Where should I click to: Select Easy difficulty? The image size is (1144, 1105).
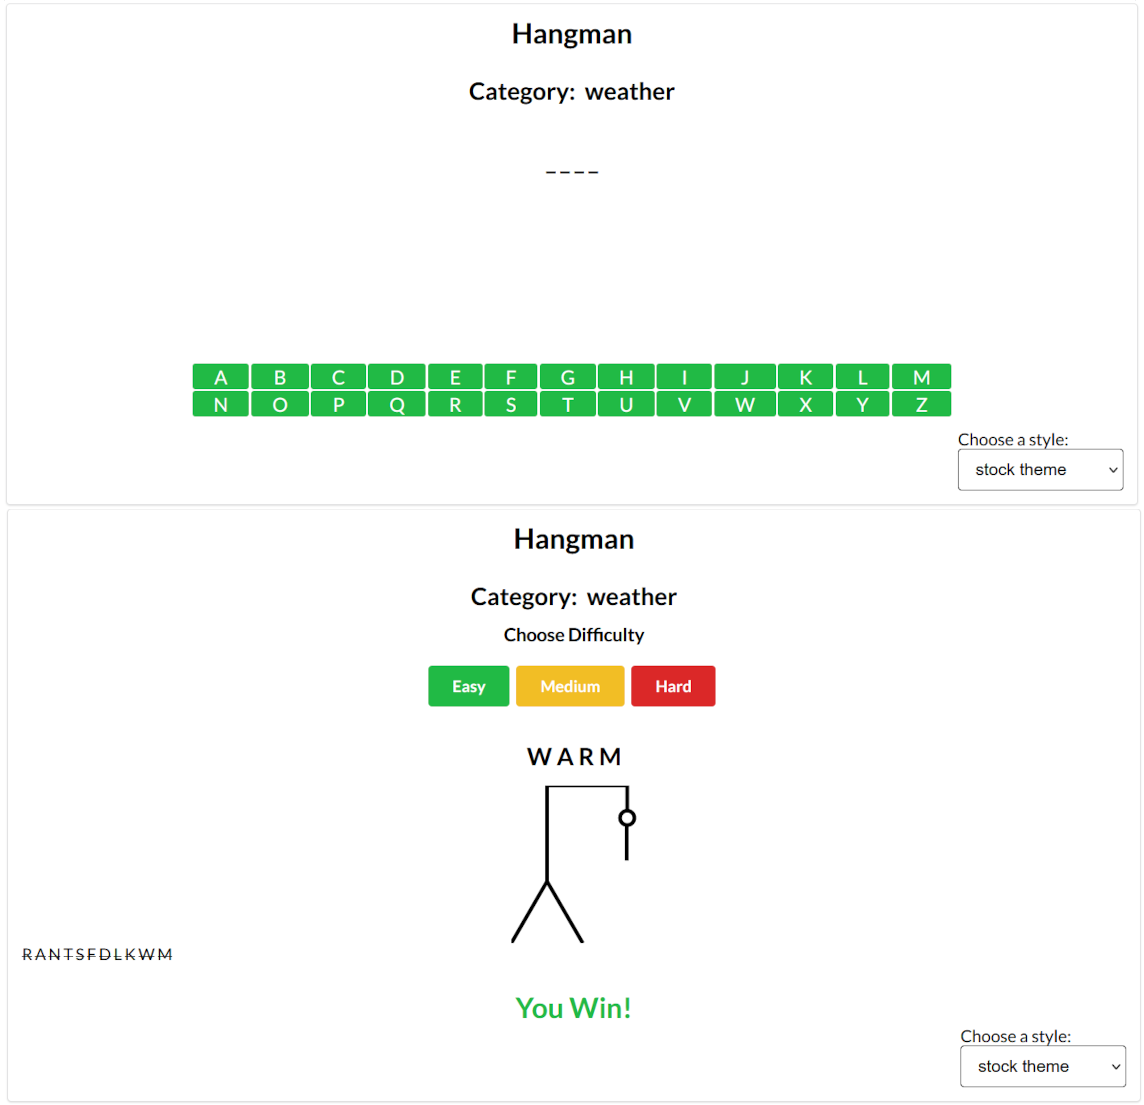(x=468, y=686)
